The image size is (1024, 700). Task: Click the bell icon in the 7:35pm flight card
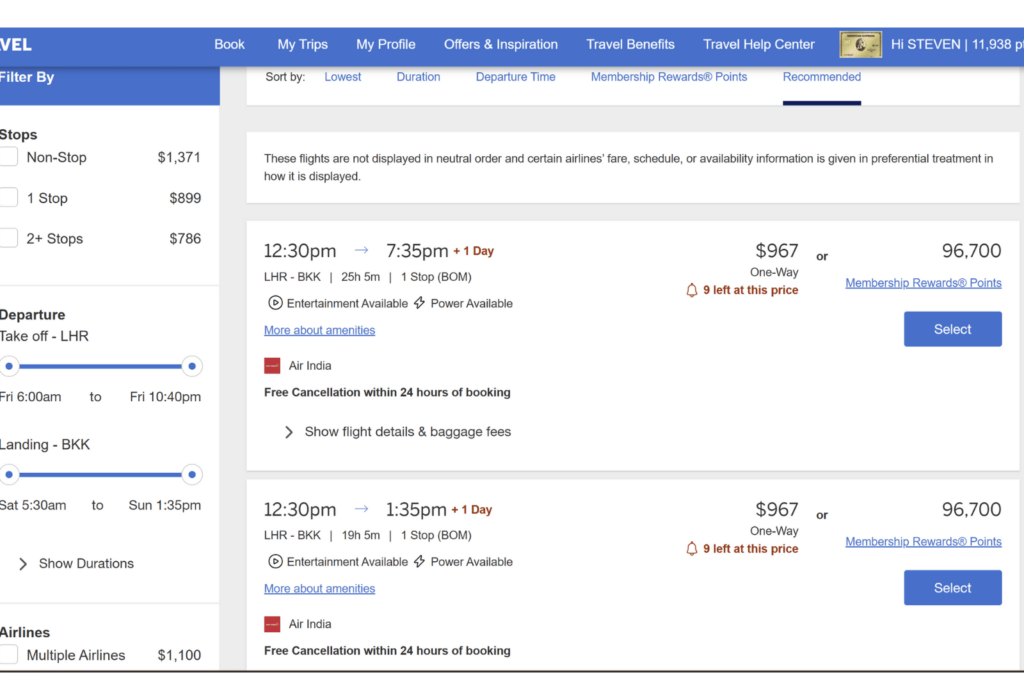coord(692,290)
